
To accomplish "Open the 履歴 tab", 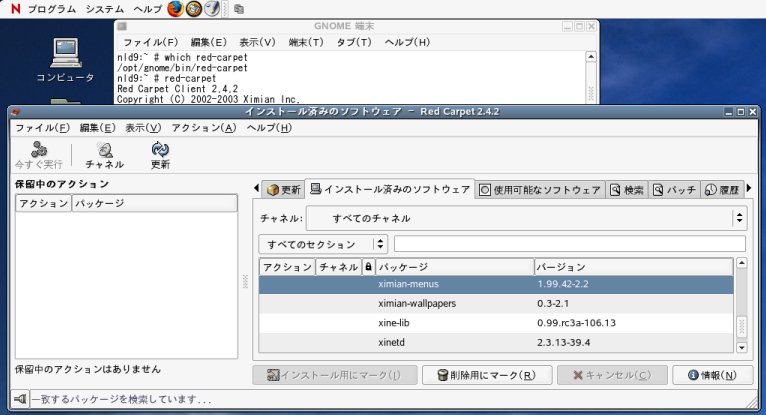I will click(x=722, y=189).
